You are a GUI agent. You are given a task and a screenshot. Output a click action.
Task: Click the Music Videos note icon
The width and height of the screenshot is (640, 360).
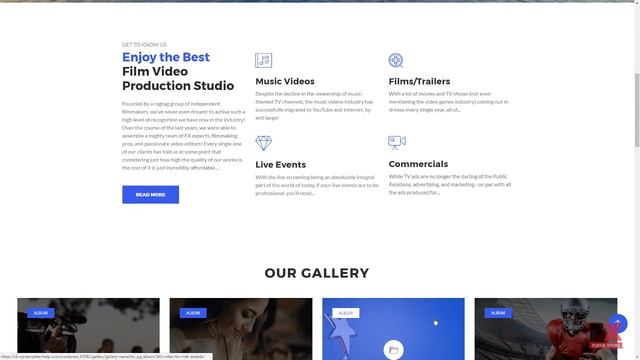(263, 60)
